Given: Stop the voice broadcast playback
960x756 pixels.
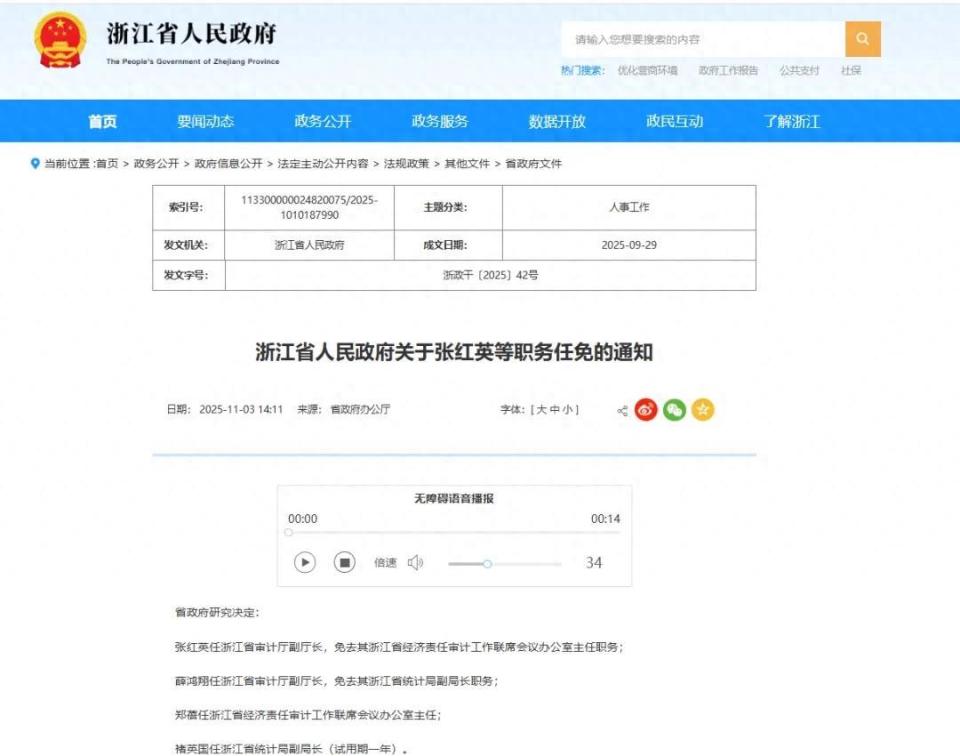Looking at the screenshot, I should pyautogui.click(x=345, y=563).
